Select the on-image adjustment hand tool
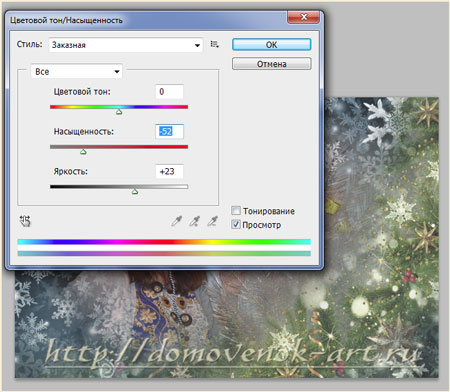Viewport: 450px width, 392px height. tap(25, 221)
